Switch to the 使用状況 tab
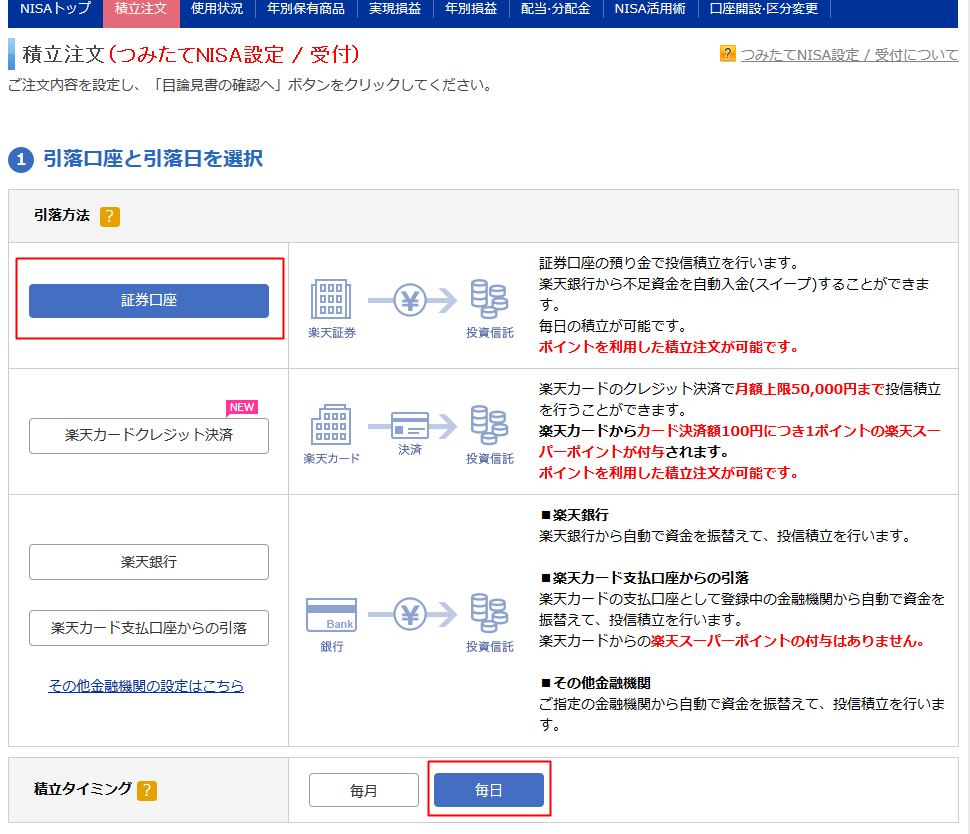Screen dimensions: 970x834 coord(217,10)
